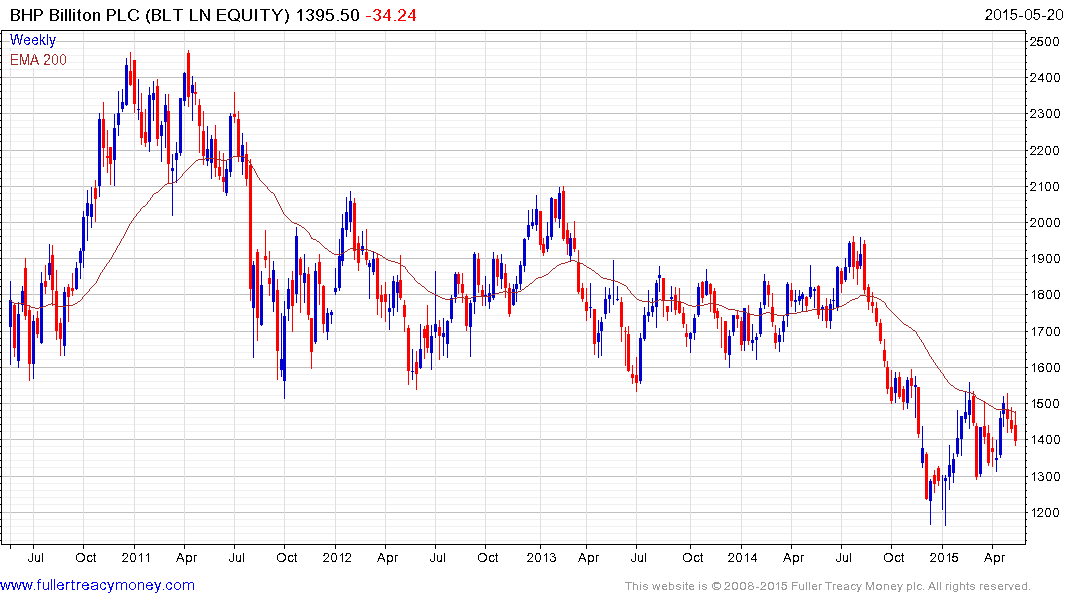Screen dimensions: 1075x600
Task: Select the 1400 price axis label
Action: pos(1045,440)
